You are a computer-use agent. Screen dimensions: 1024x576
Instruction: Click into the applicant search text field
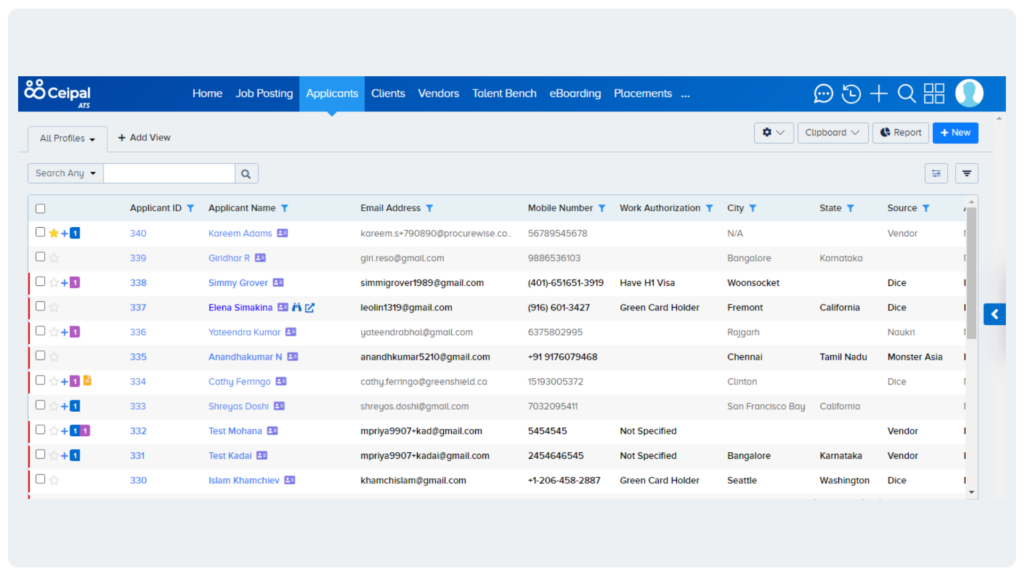click(169, 173)
